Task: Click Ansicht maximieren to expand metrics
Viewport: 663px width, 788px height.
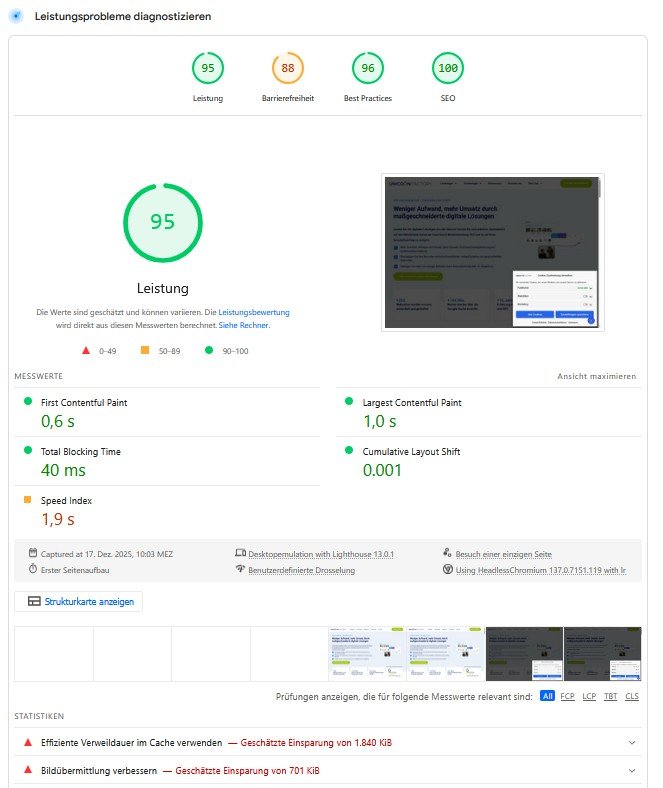Action: (596, 377)
